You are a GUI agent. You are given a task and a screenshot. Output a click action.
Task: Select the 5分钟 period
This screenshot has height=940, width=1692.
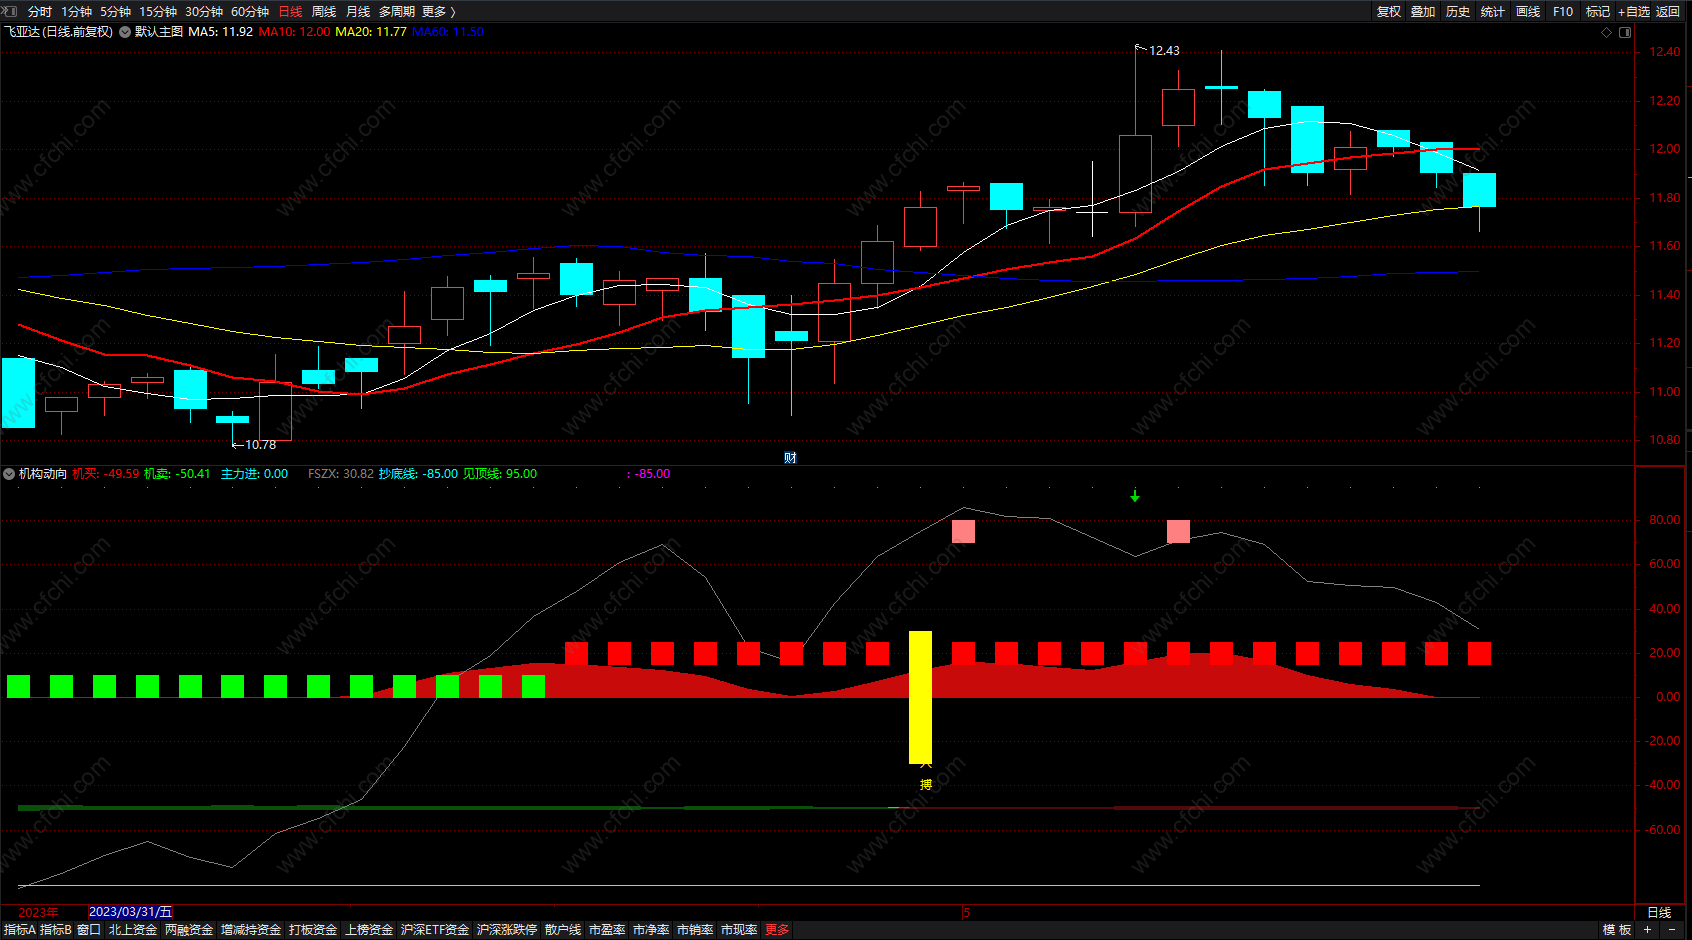tap(115, 12)
